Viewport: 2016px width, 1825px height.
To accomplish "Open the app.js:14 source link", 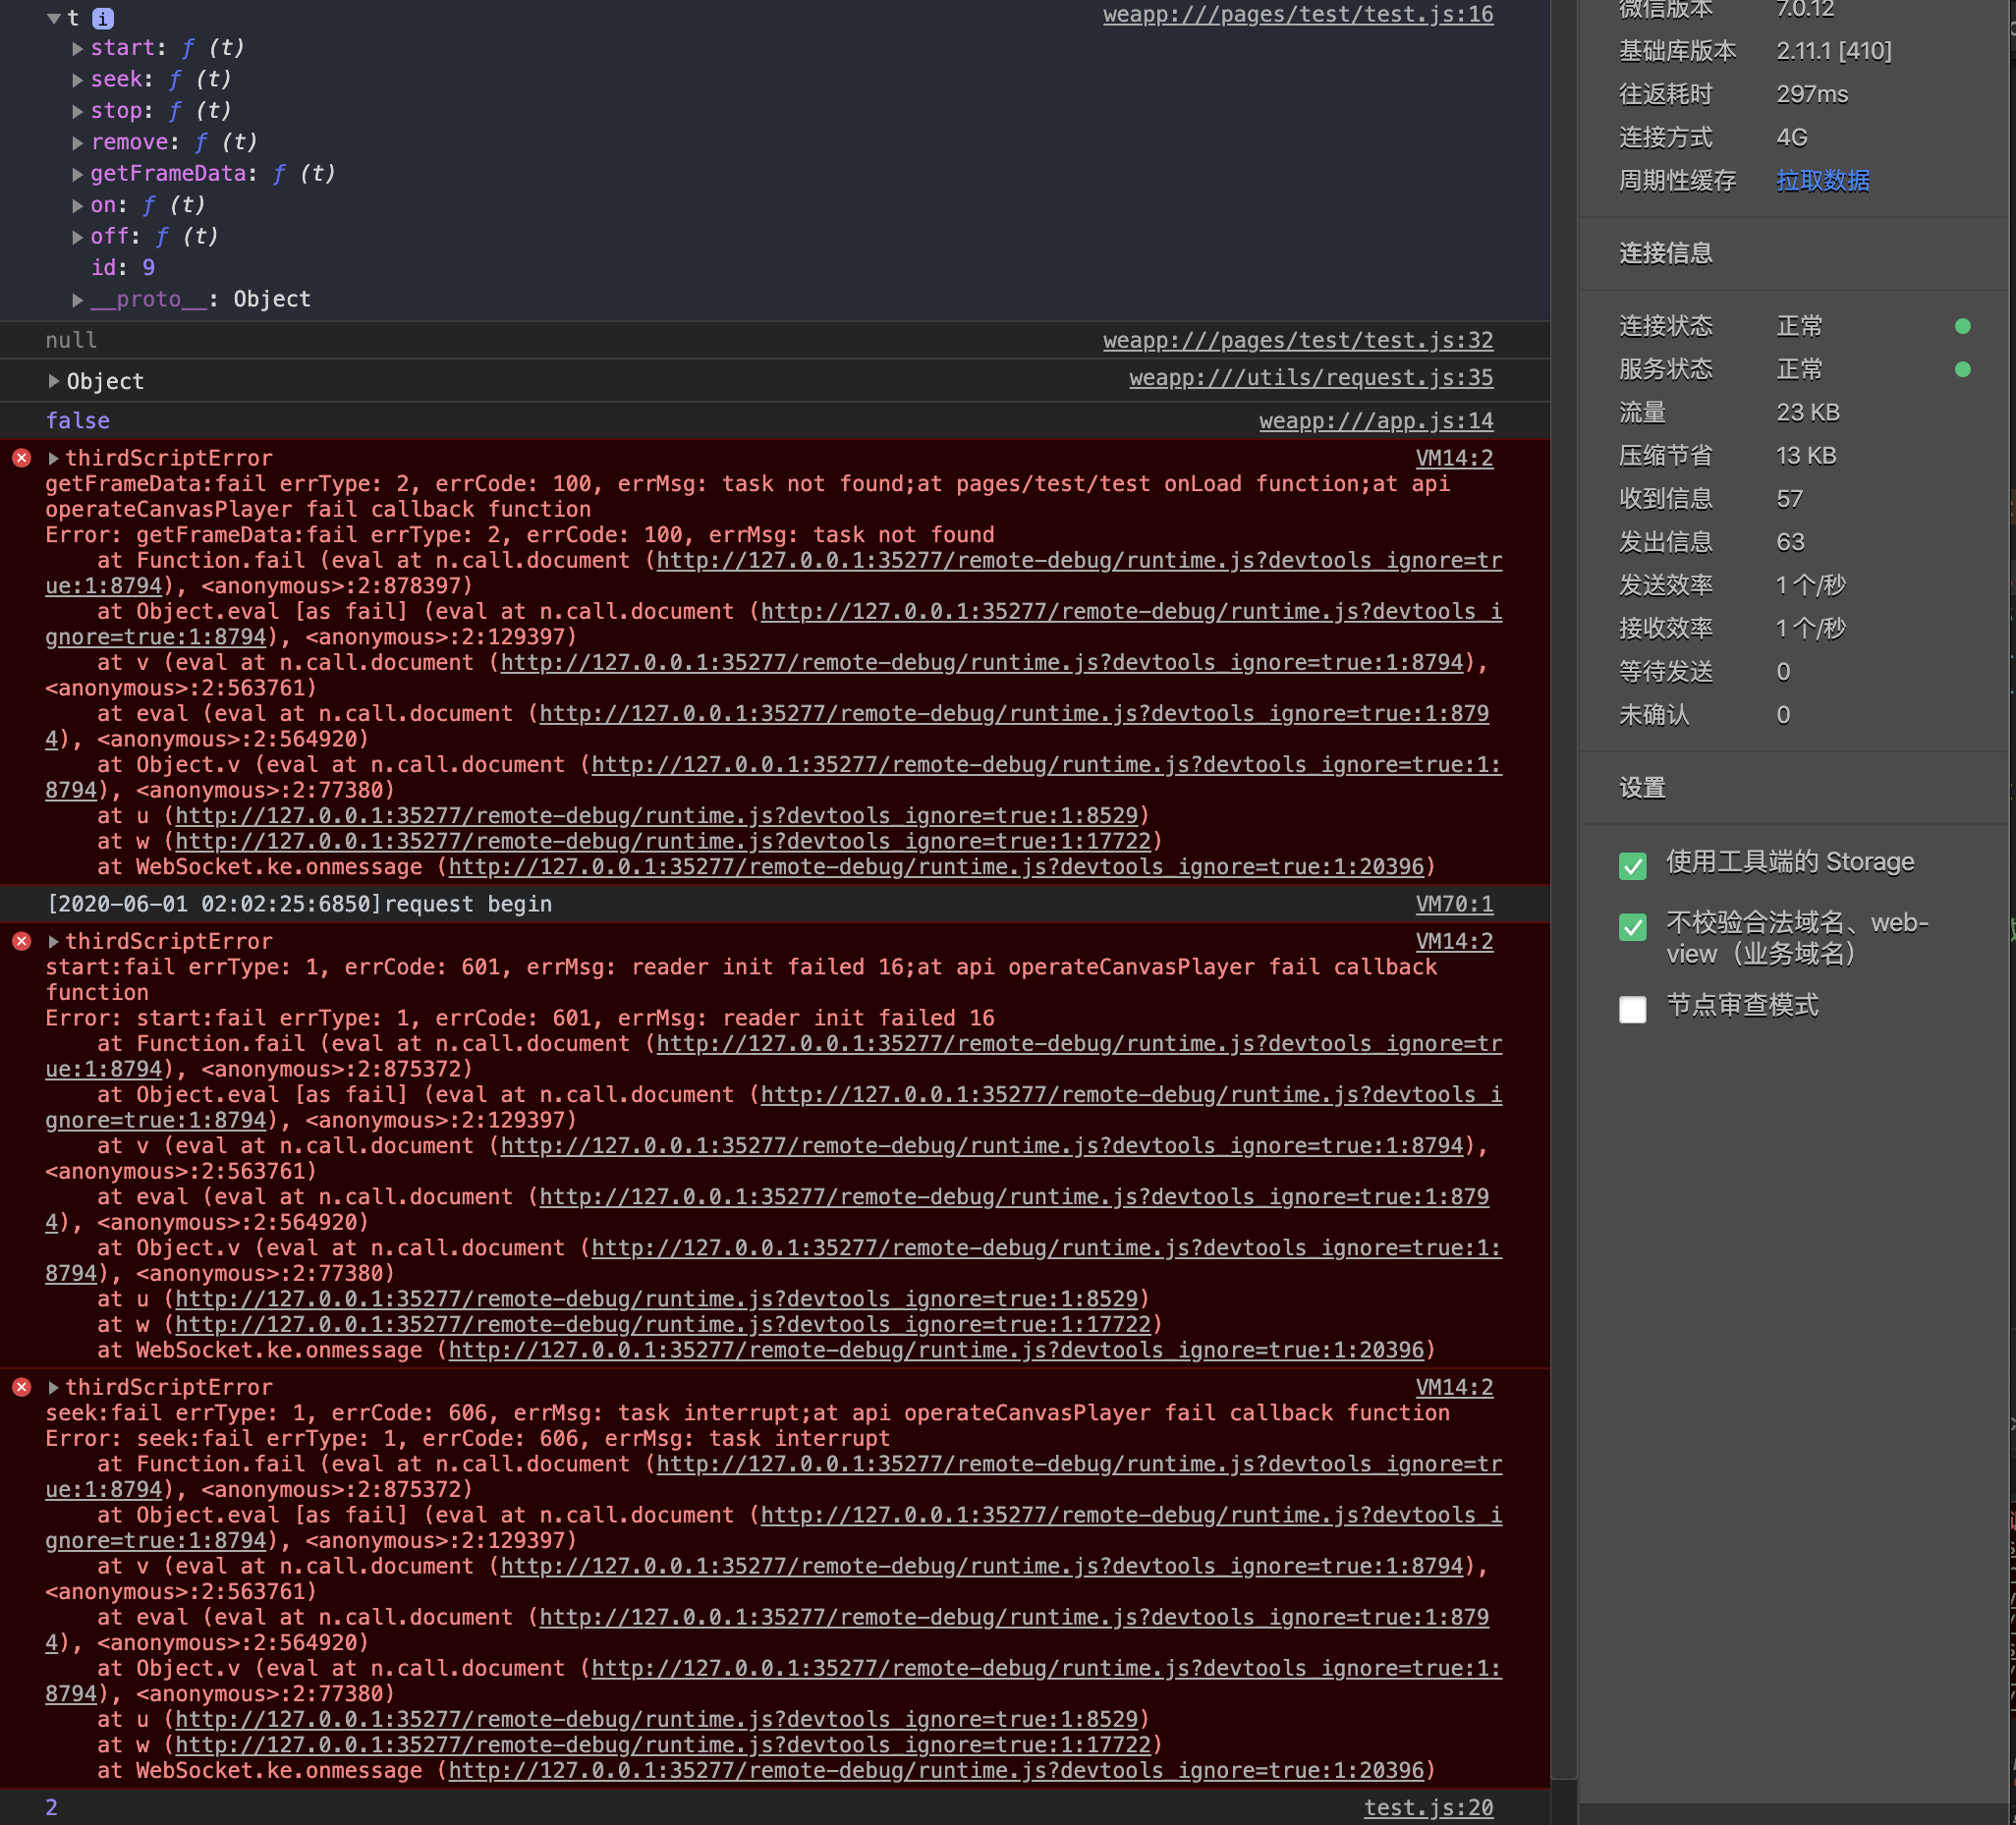I will coord(1375,421).
